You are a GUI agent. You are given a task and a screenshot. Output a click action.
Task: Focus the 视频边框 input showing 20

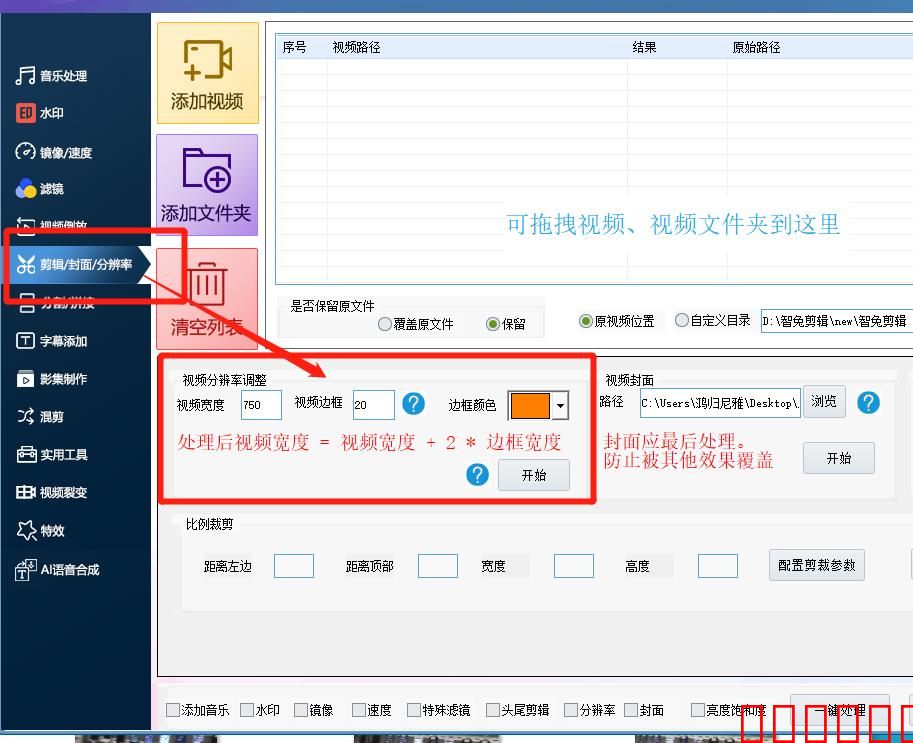[374, 405]
